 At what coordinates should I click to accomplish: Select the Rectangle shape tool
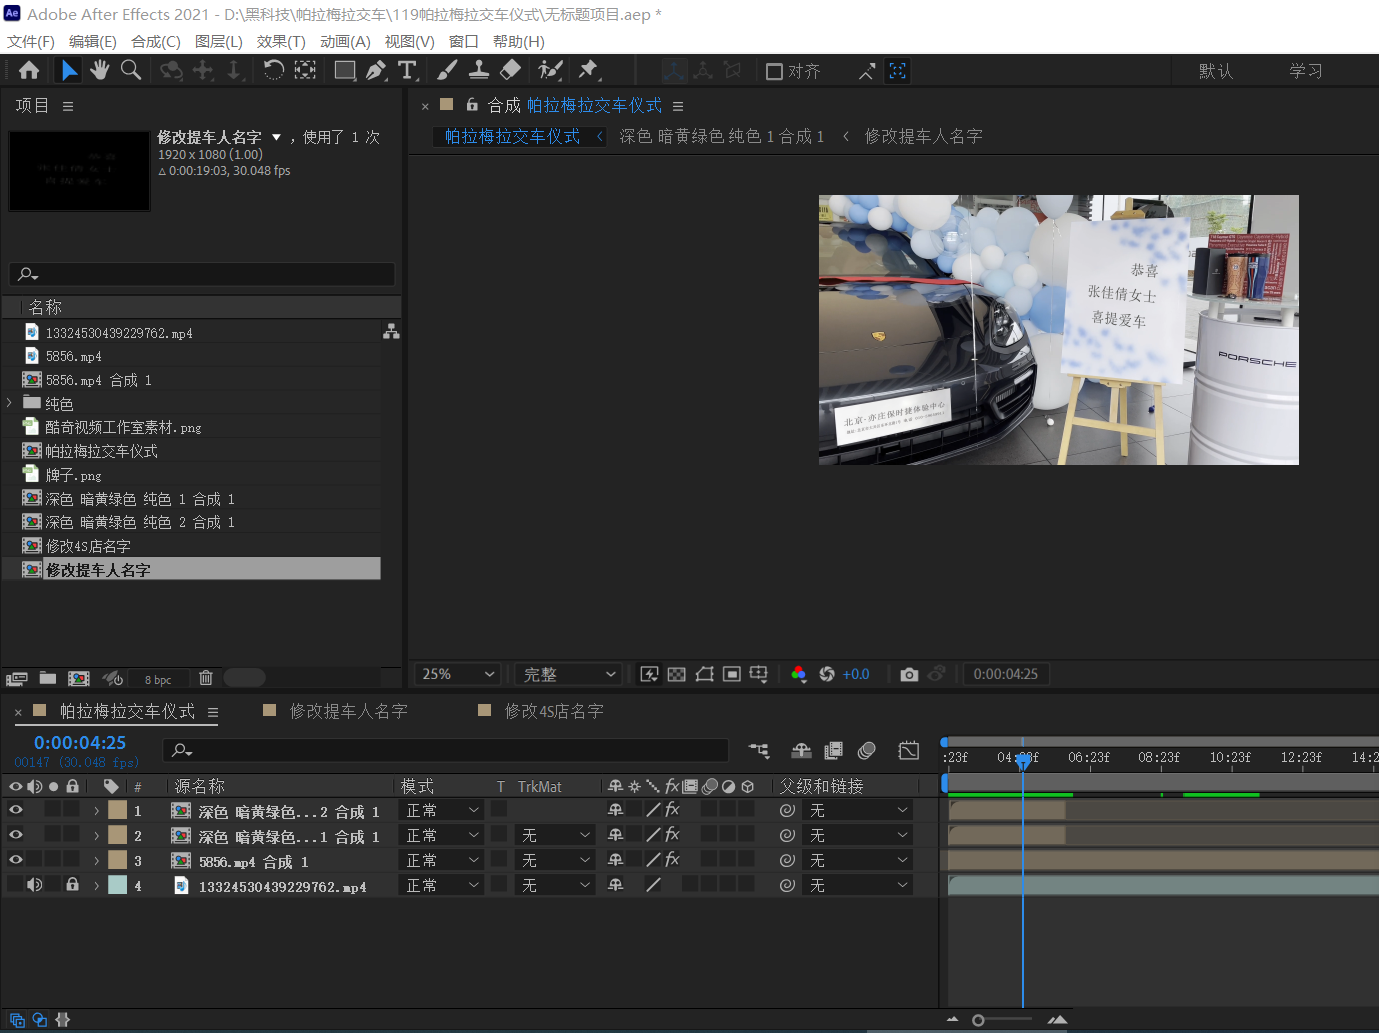345,70
